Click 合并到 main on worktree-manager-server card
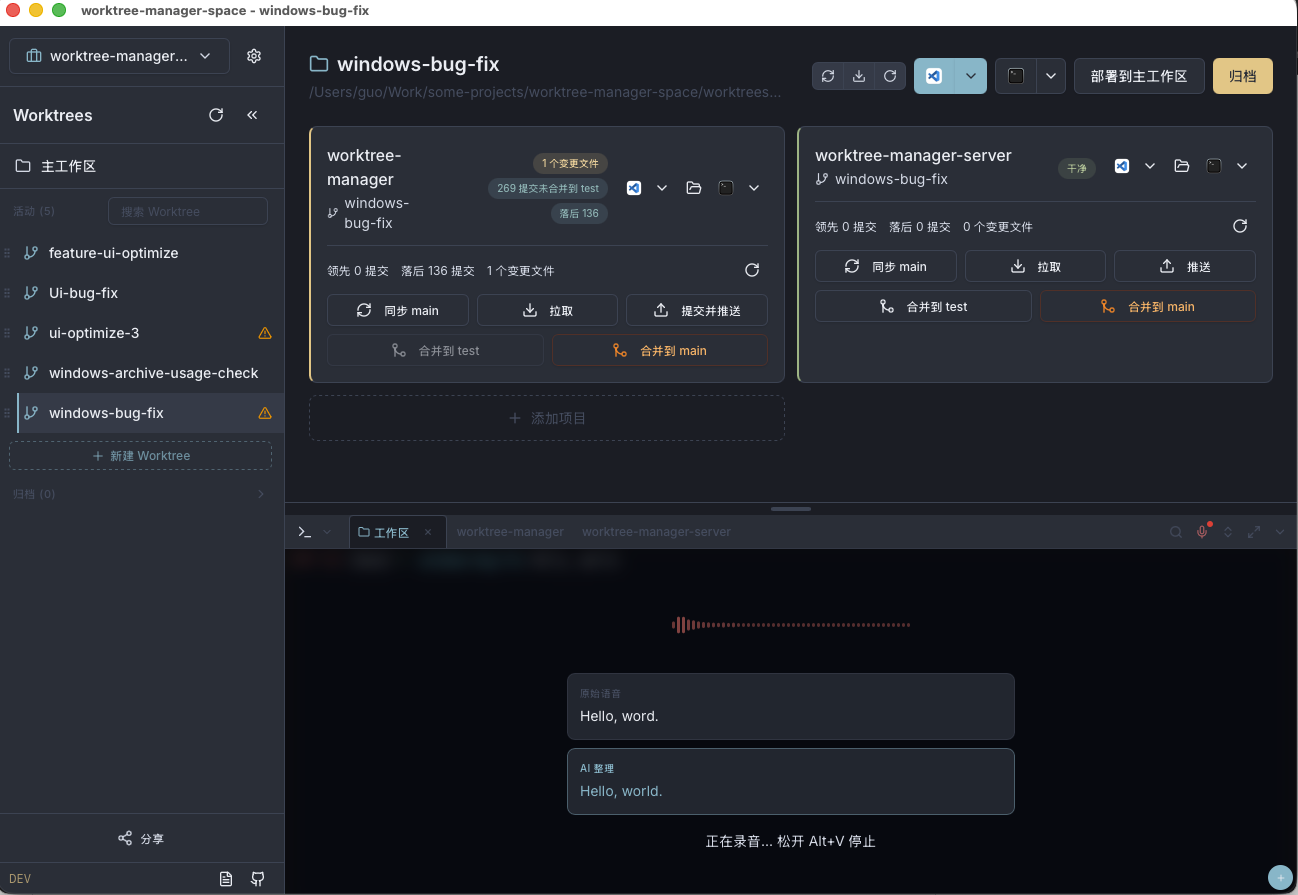The height and width of the screenshot is (895, 1298). point(1148,306)
